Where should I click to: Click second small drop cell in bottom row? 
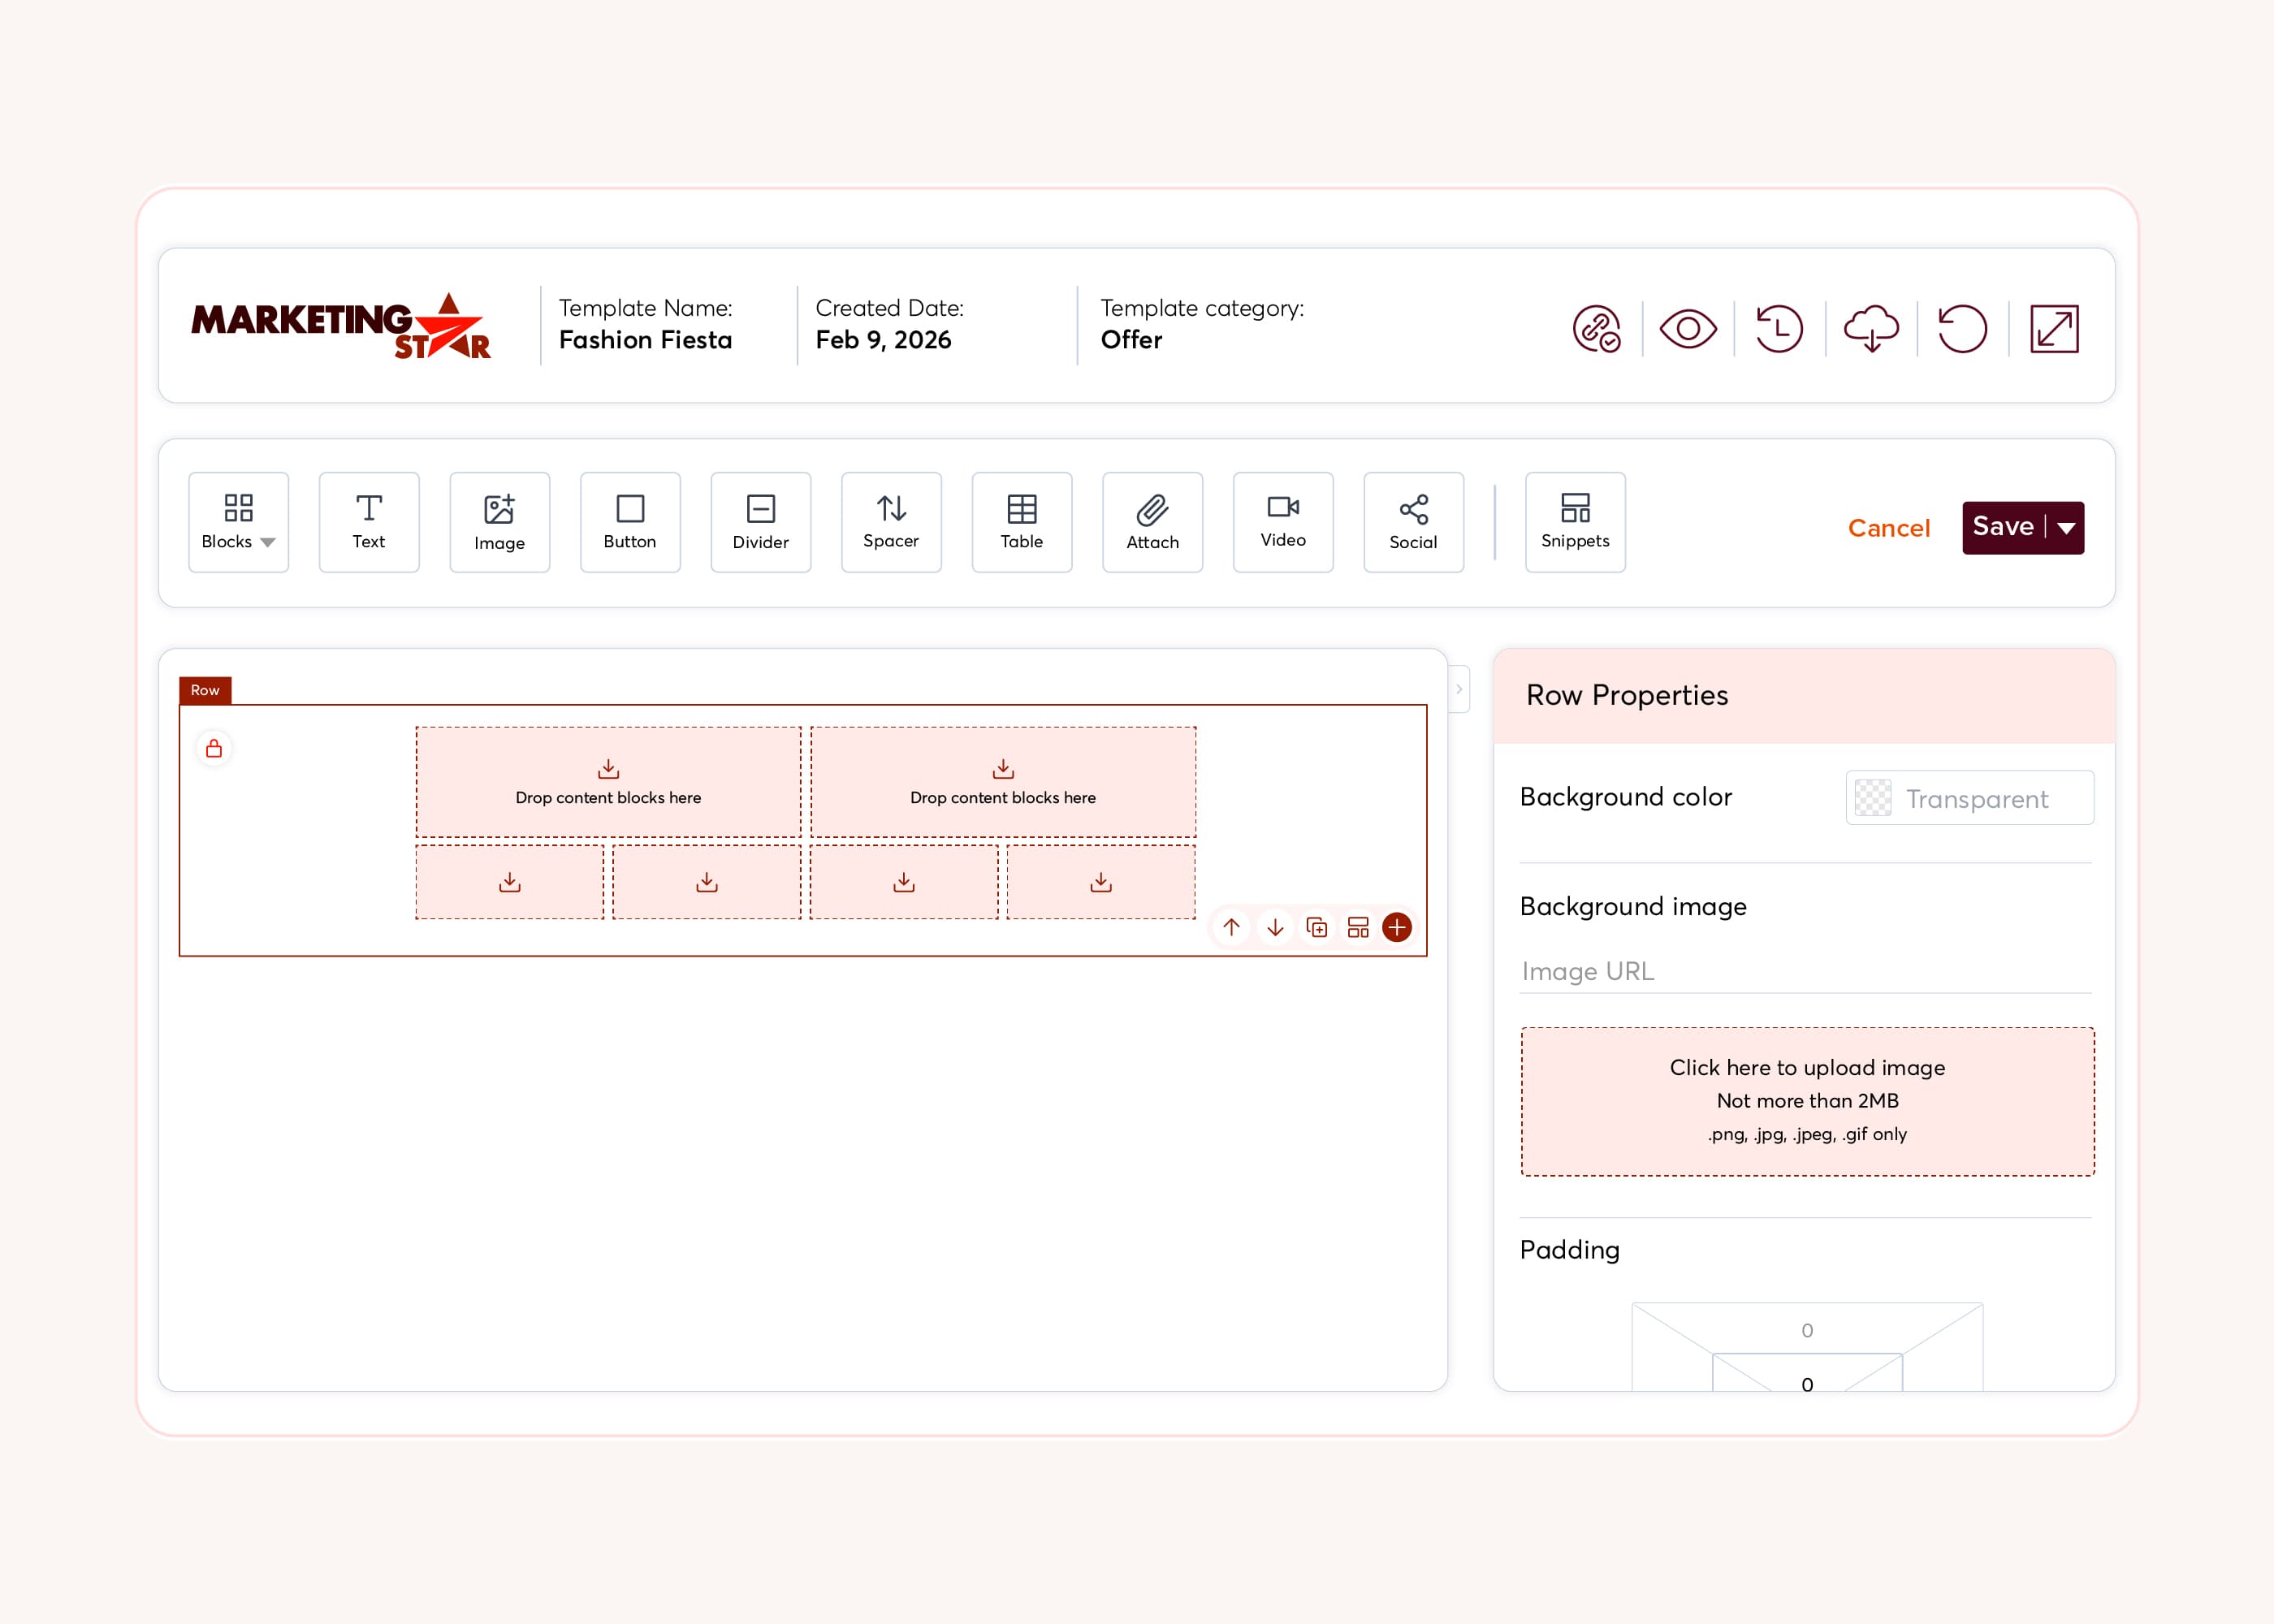pyautogui.click(x=707, y=882)
